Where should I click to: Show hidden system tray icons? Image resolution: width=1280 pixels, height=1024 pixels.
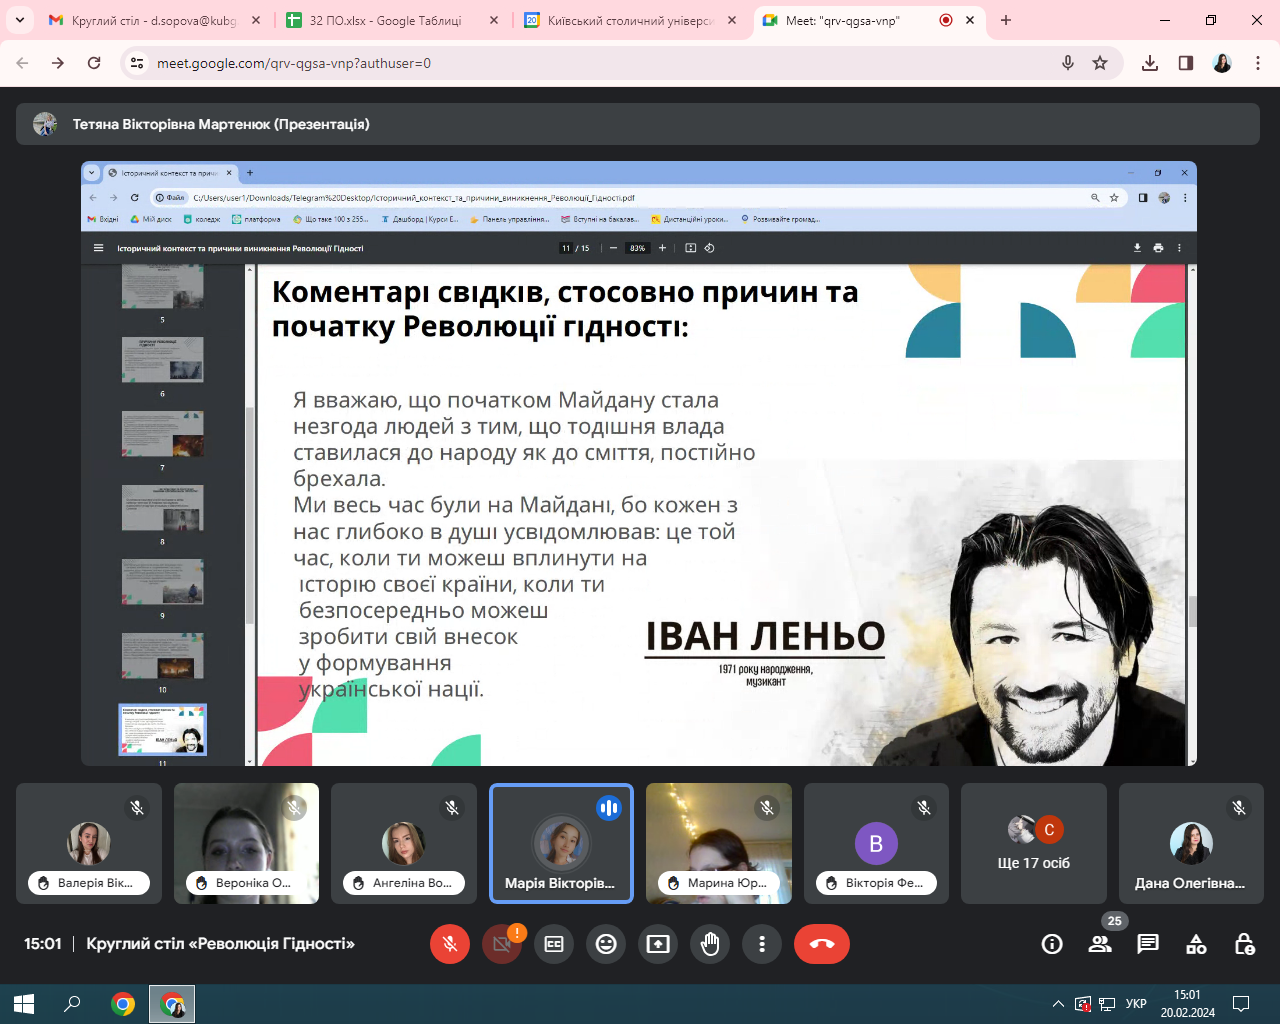[1058, 1004]
